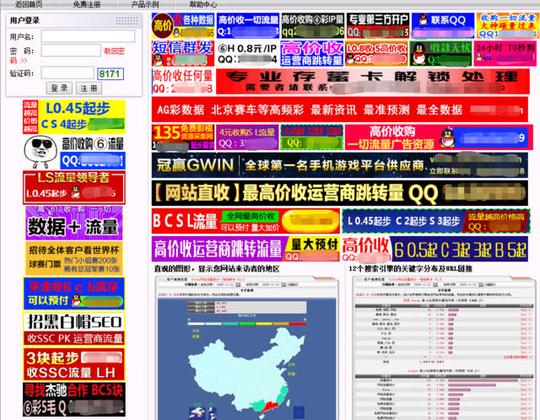The image size is (540, 420).
Task: Click the penguin icon in the LS流量领导者 banner
Action: (x=76, y=192)
